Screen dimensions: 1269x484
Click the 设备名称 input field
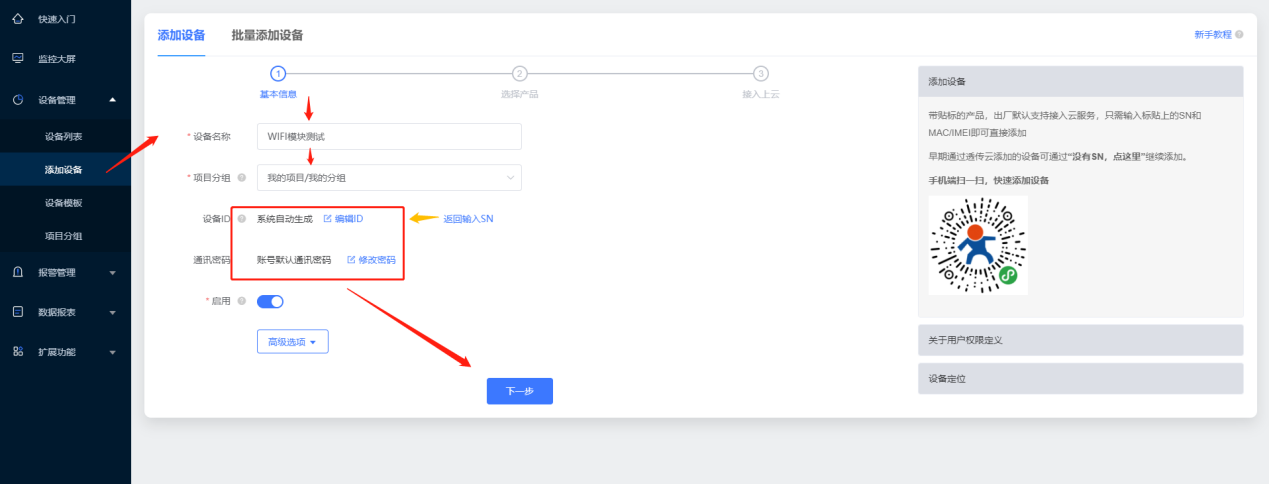pos(389,136)
